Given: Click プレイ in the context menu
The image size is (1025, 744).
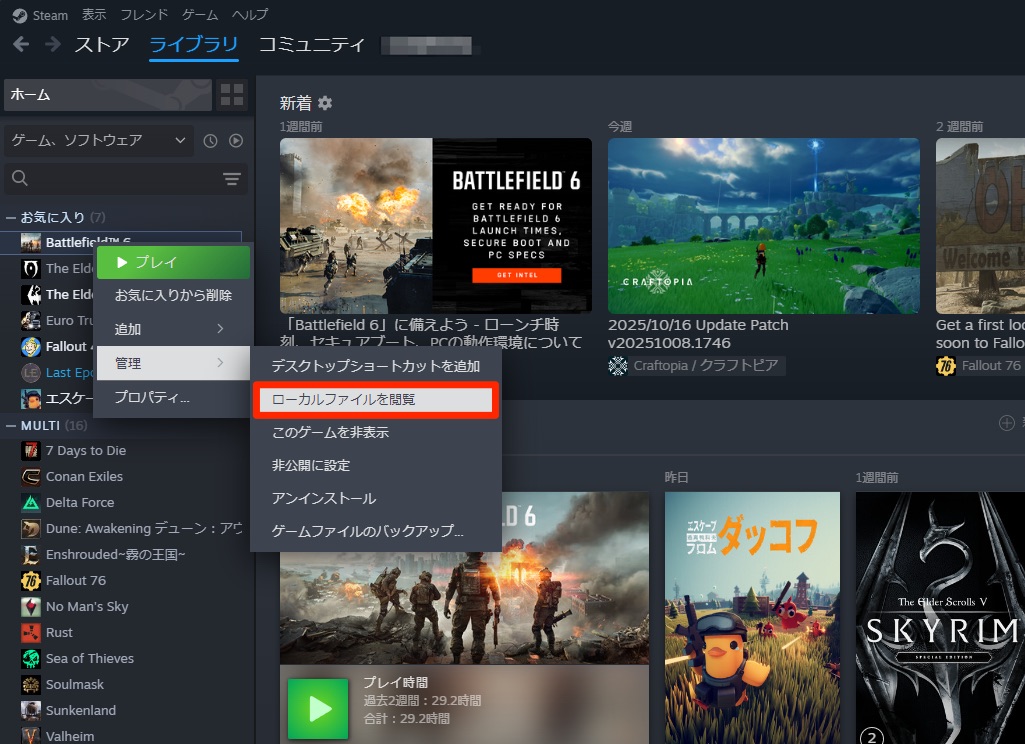Looking at the screenshot, I should [171, 262].
